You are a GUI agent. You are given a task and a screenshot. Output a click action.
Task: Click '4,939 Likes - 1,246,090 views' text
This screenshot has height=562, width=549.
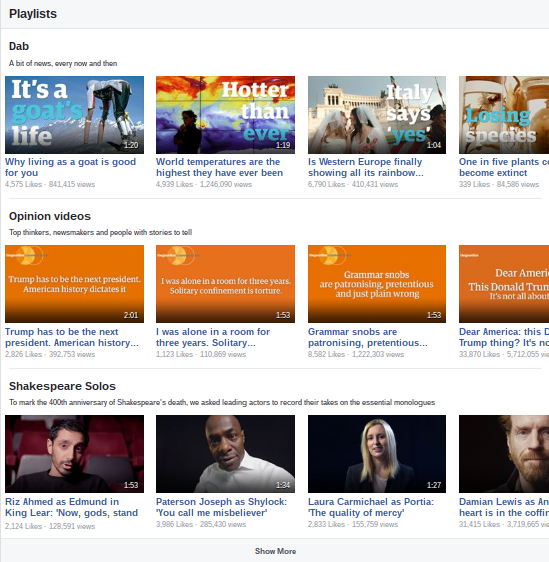(x=204, y=184)
